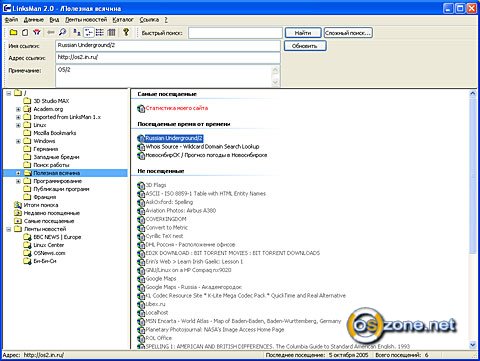
Task: Click the Обновить button
Action: [305, 46]
